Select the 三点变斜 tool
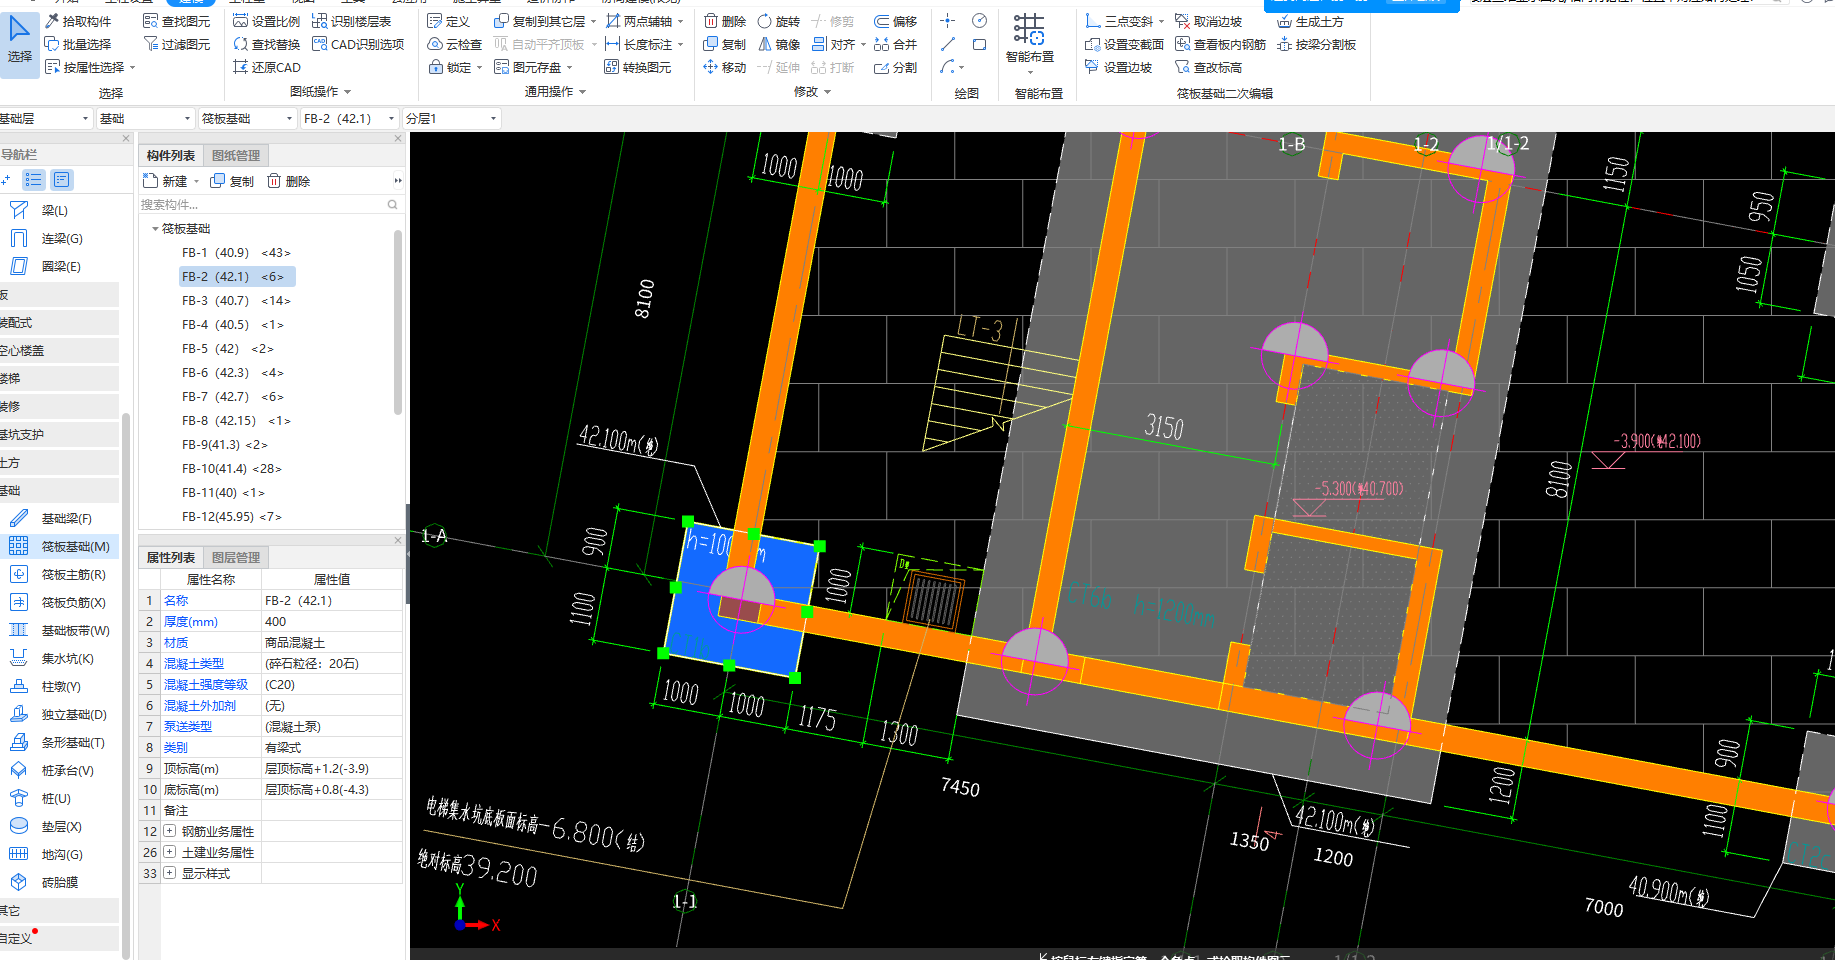This screenshot has width=1835, height=960. pos(1119,21)
